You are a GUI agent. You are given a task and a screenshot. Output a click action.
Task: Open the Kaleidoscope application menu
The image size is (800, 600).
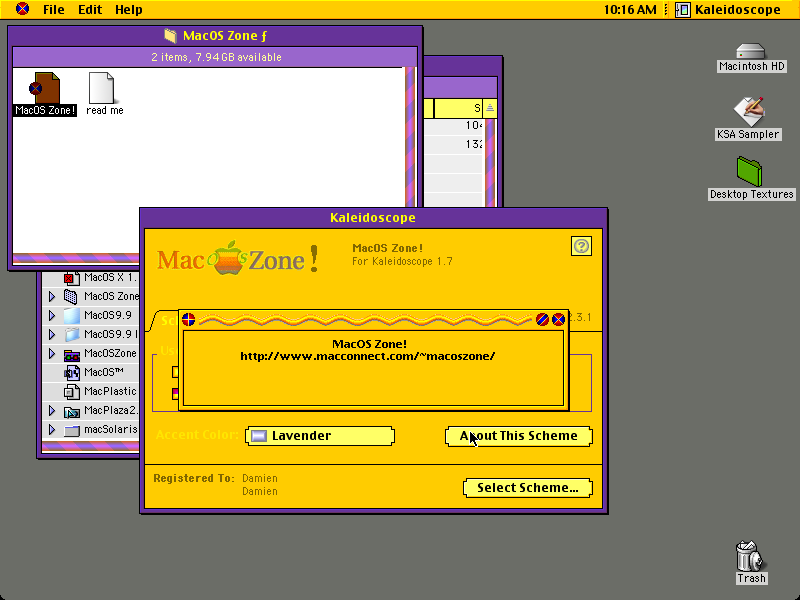(729, 10)
